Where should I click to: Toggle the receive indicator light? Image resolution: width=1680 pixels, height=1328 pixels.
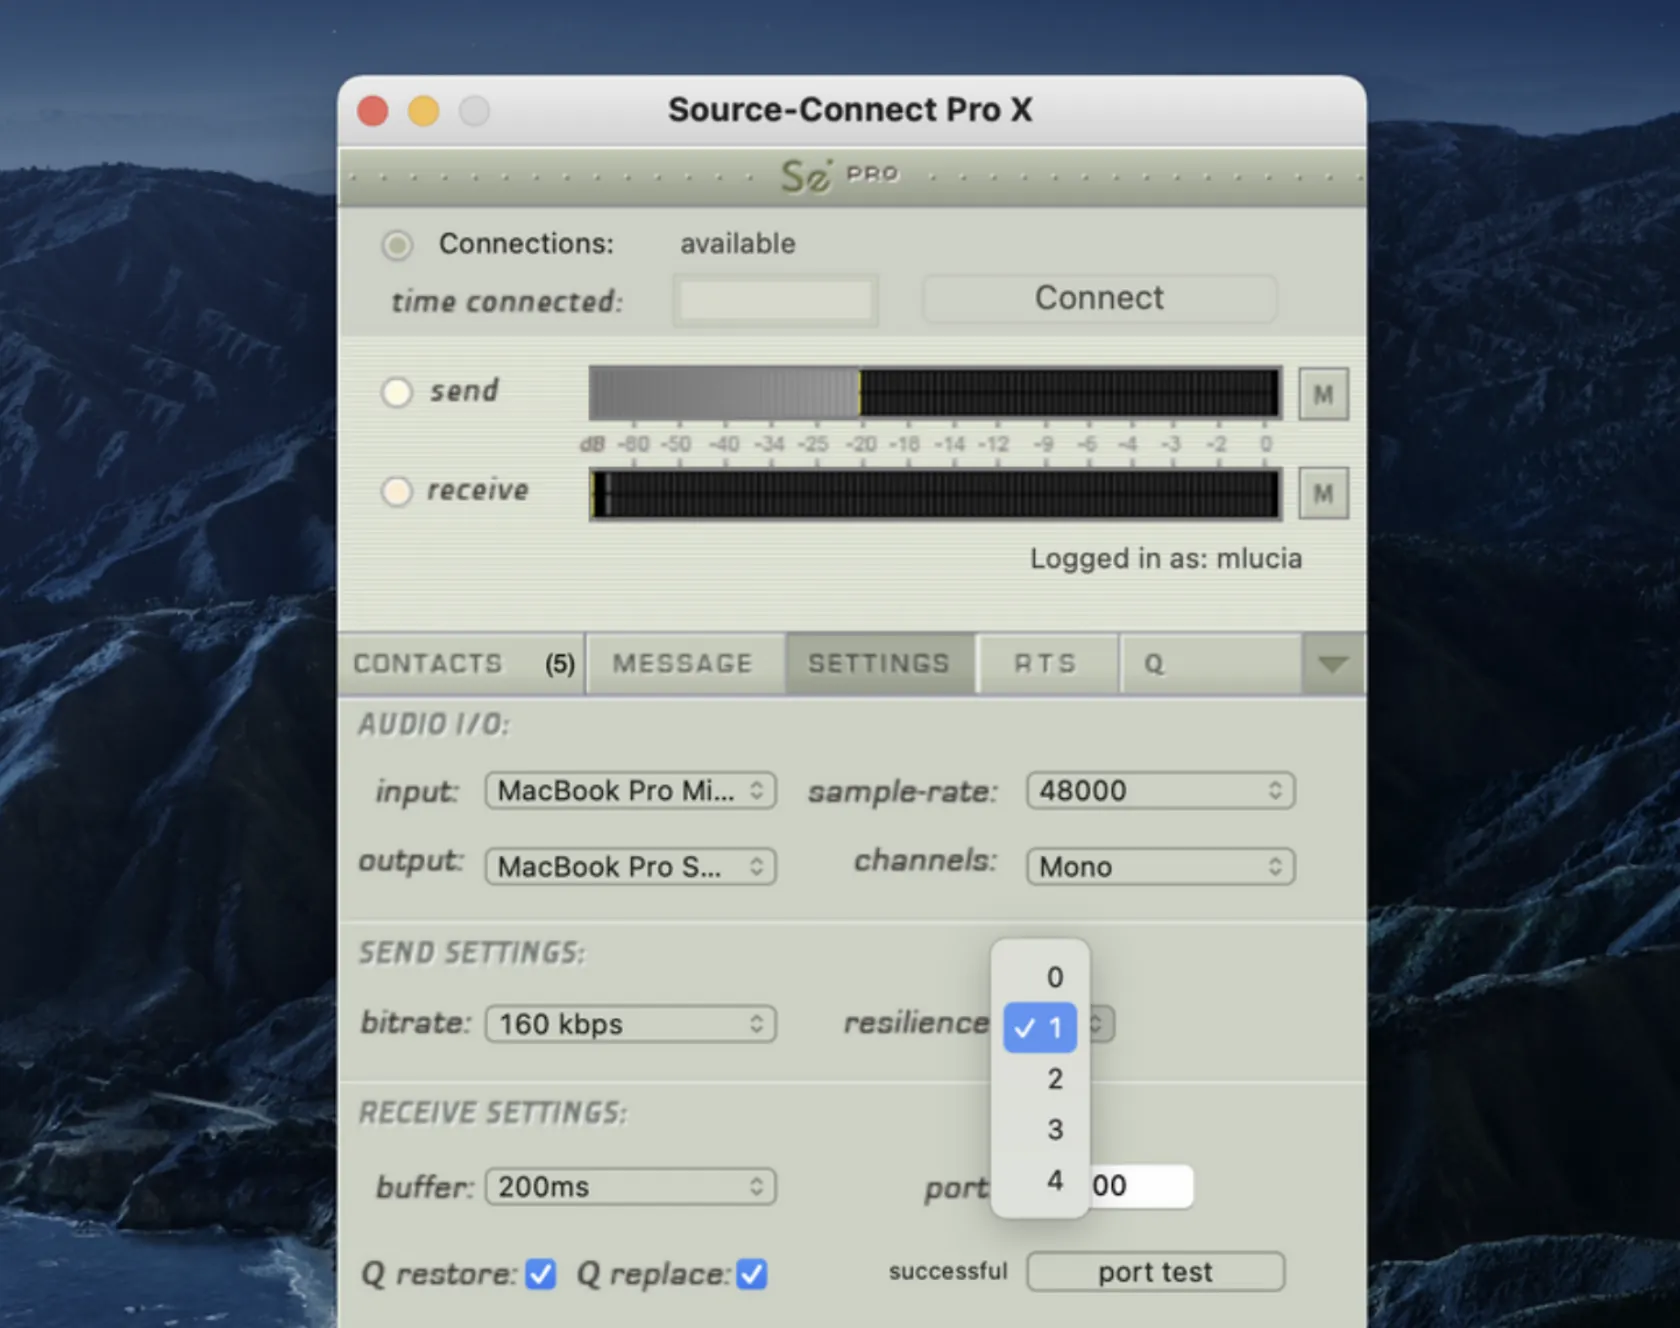397,491
